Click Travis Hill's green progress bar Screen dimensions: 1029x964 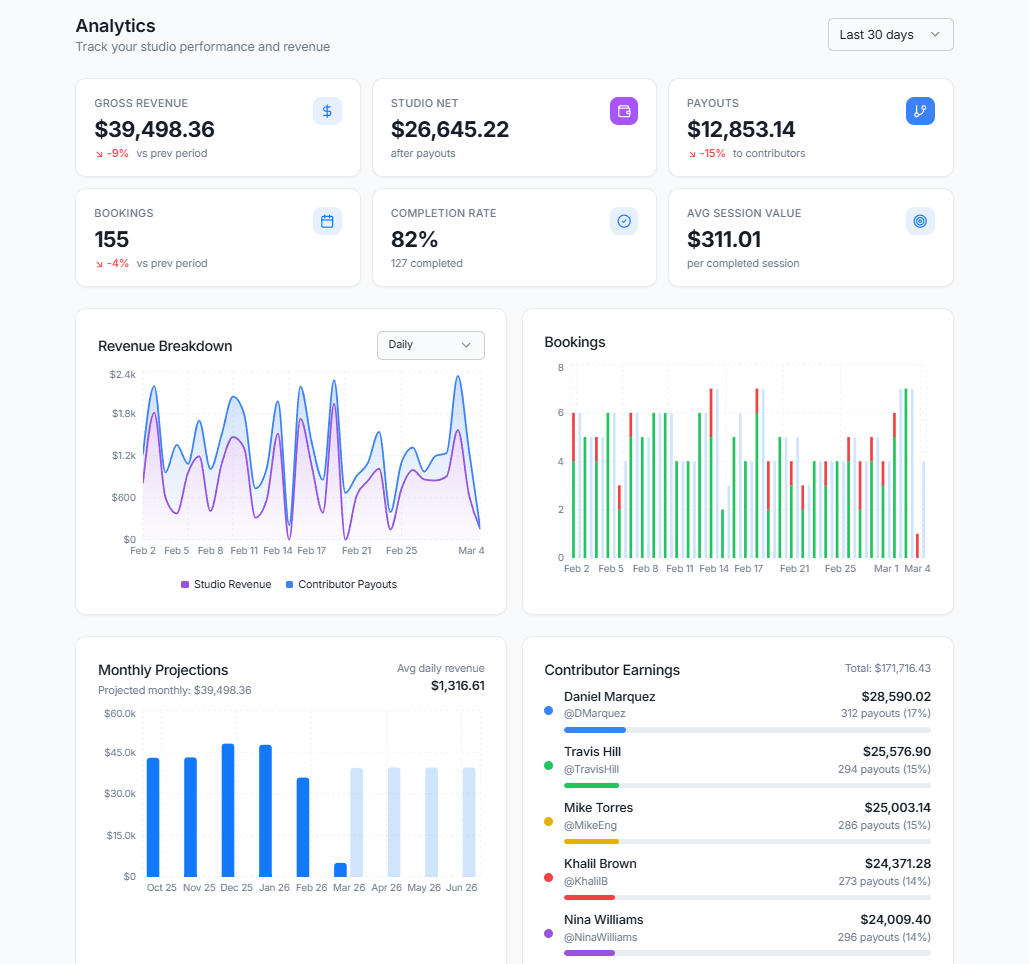(591, 786)
